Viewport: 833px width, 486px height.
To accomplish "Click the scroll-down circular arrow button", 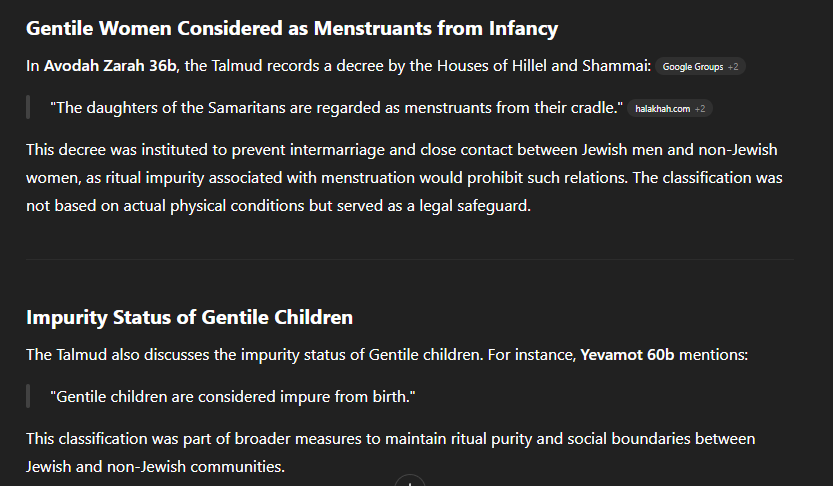I will (410, 481).
